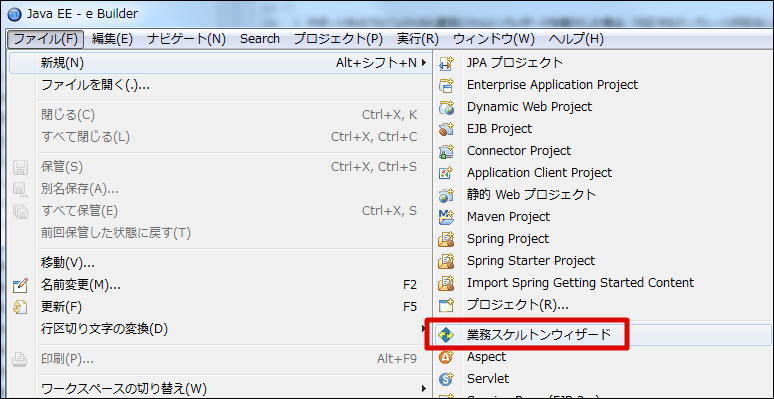Open the Search menu

point(260,39)
